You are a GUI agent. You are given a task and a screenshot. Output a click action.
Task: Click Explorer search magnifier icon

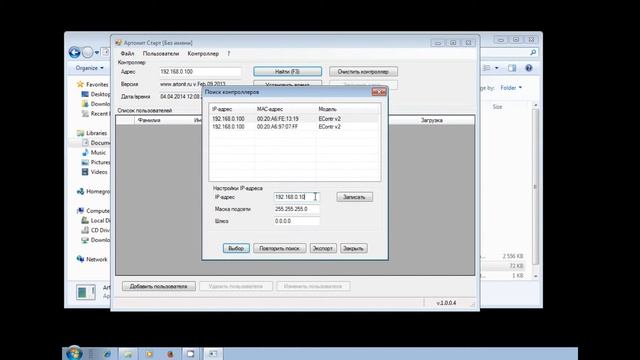533,53
